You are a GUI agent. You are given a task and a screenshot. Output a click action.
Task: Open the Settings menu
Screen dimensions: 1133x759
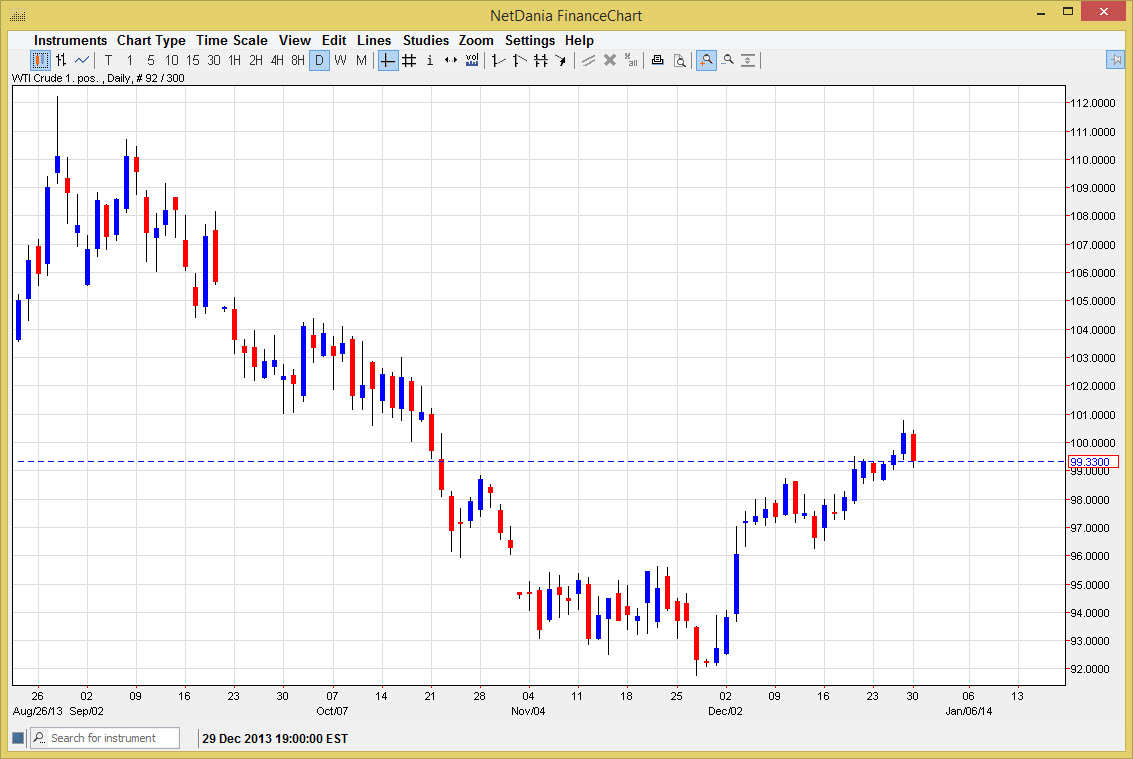(529, 40)
